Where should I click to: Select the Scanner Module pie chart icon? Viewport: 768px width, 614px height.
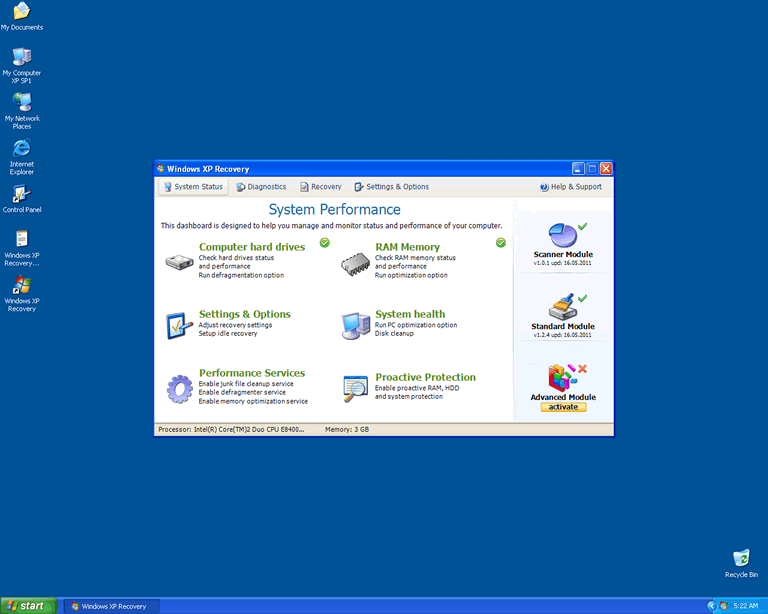(563, 234)
